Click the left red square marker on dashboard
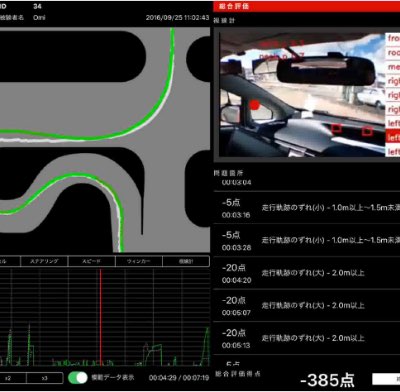The width and height of the screenshot is (400, 392). [337, 128]
